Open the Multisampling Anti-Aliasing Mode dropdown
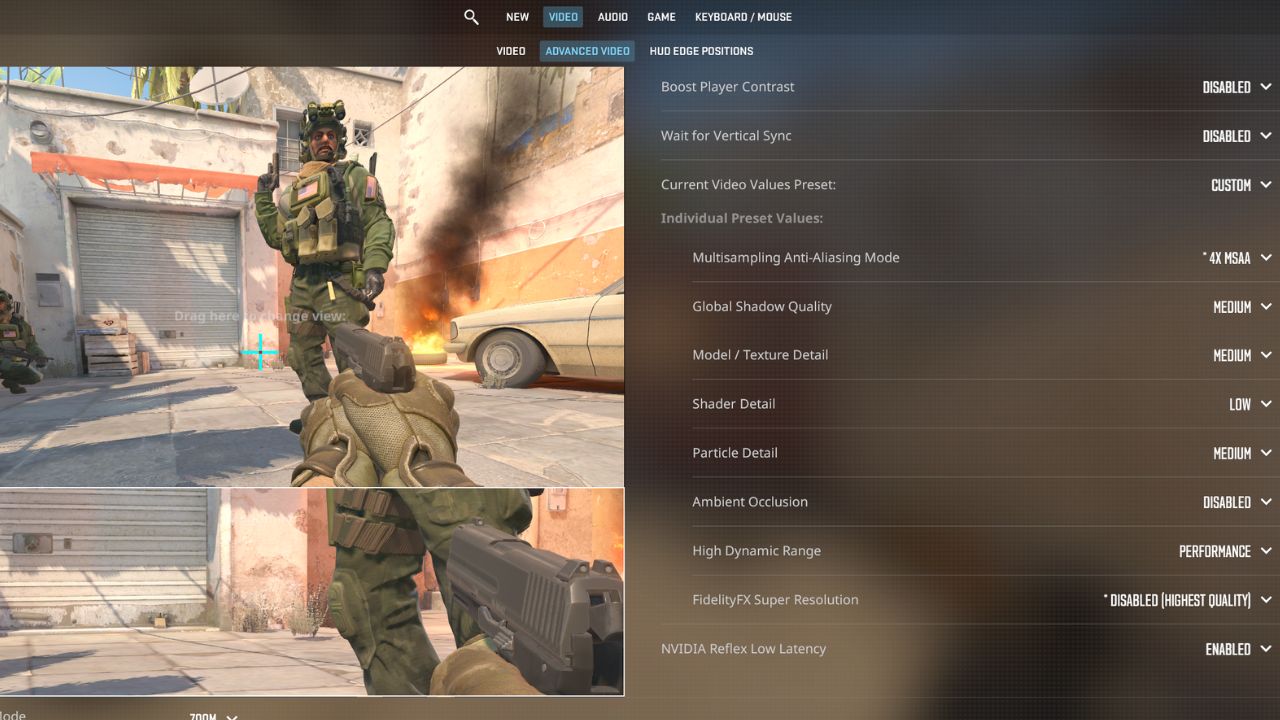The width and height of the screenshot is (1280, 720). [x=1236, y=258]
